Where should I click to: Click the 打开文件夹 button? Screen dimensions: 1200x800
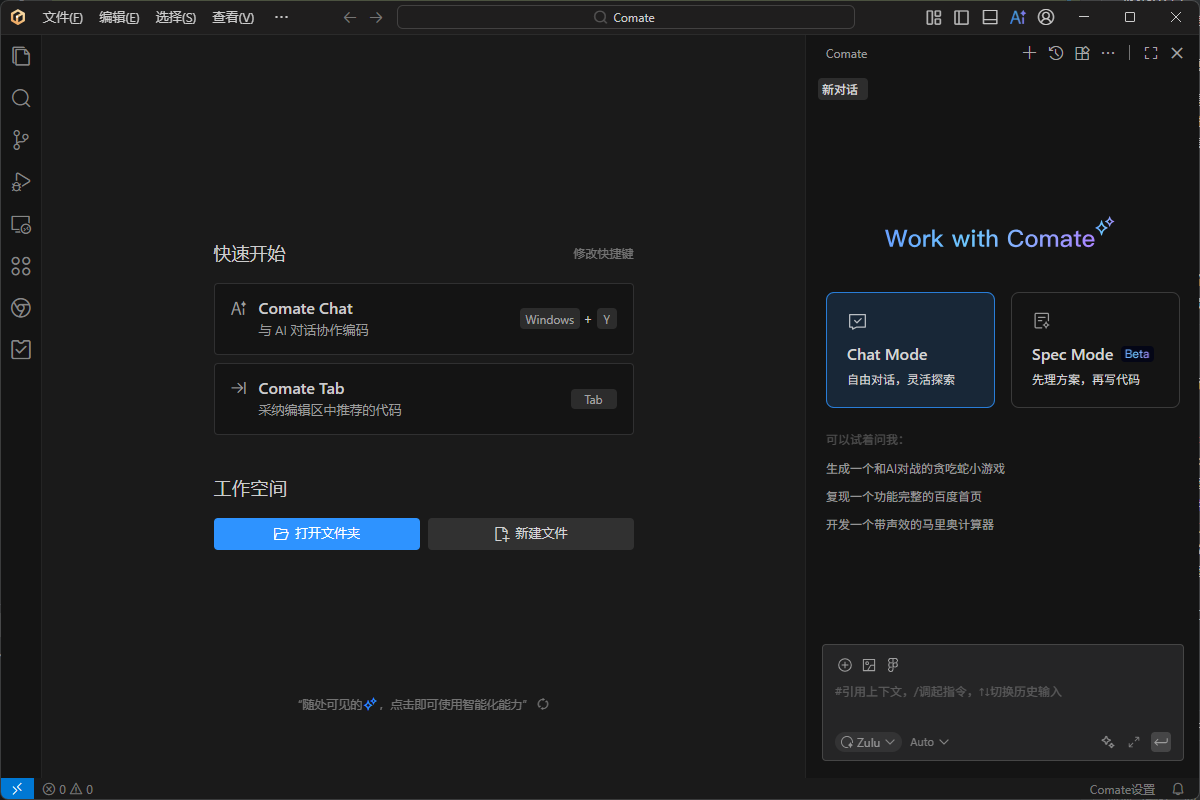pyautogui.click(x=317, y=534)
